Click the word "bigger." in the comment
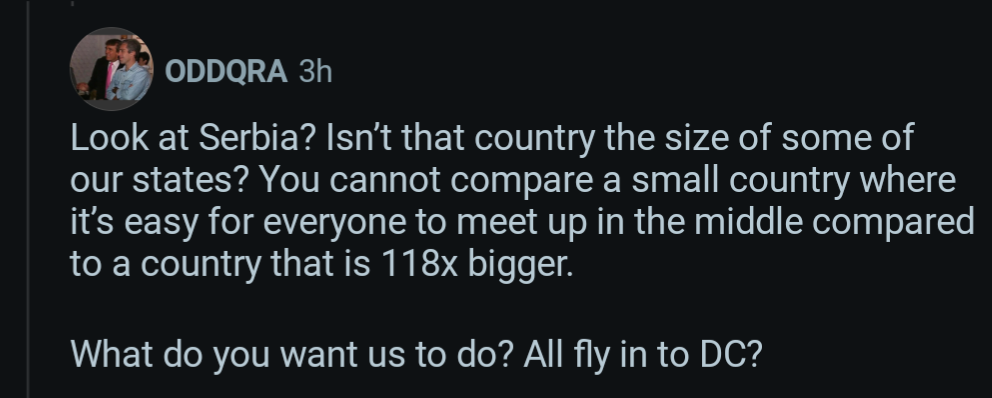 coord(520,264)
